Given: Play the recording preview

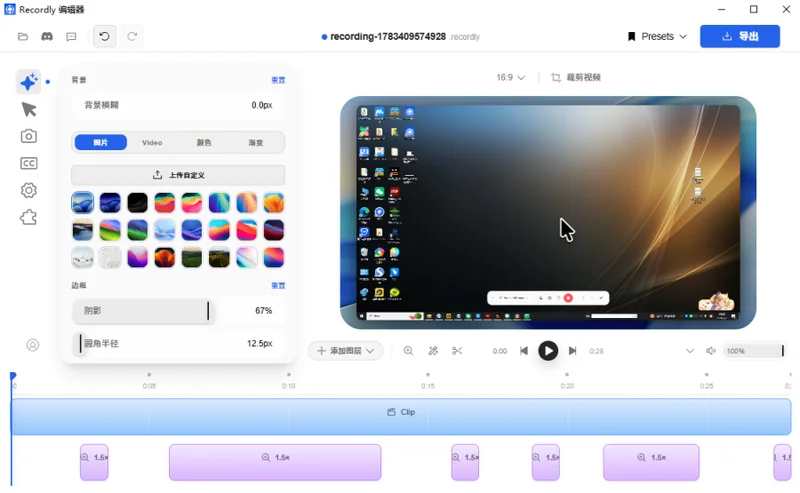Looking at the screenshot, I should click(548, 351).
